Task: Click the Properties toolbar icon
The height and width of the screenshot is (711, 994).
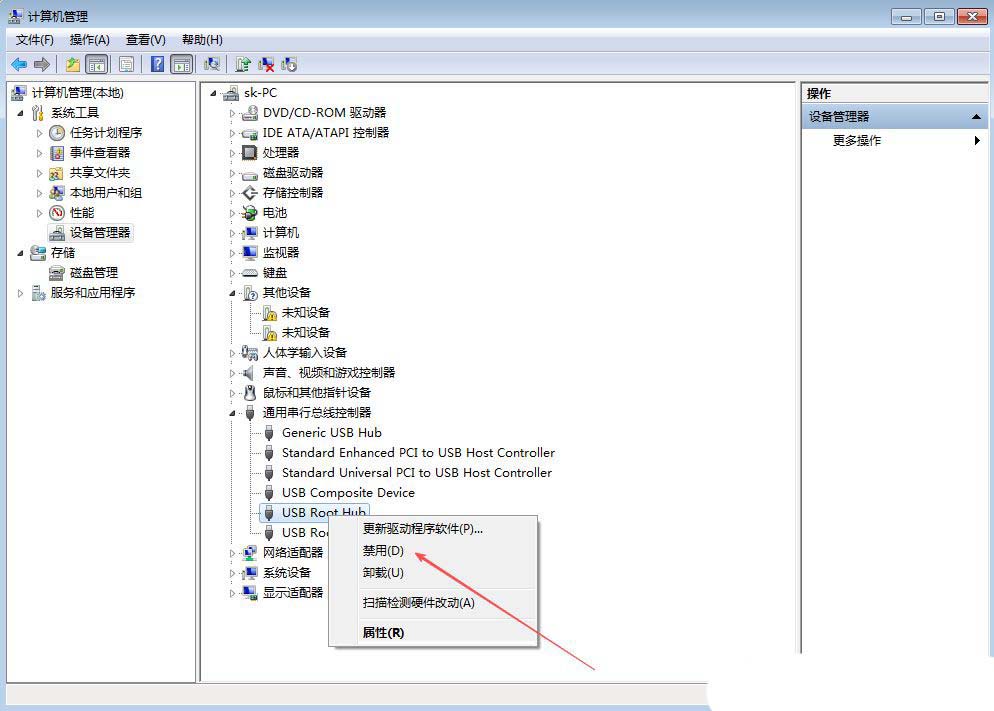Action: 126,64
